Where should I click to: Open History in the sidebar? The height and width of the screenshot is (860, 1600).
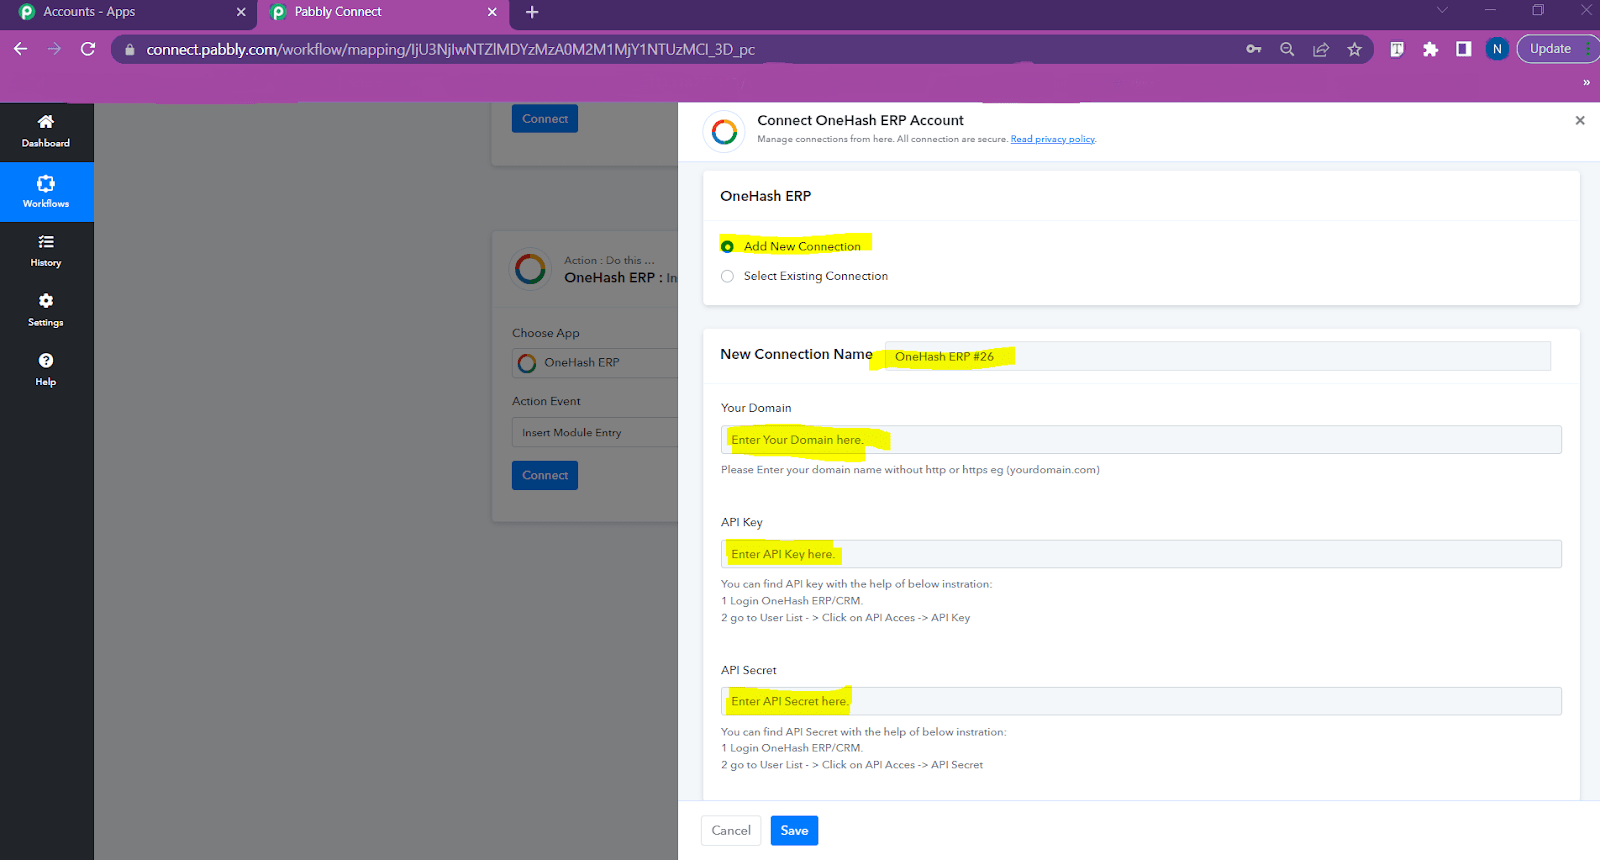[46, 251]
